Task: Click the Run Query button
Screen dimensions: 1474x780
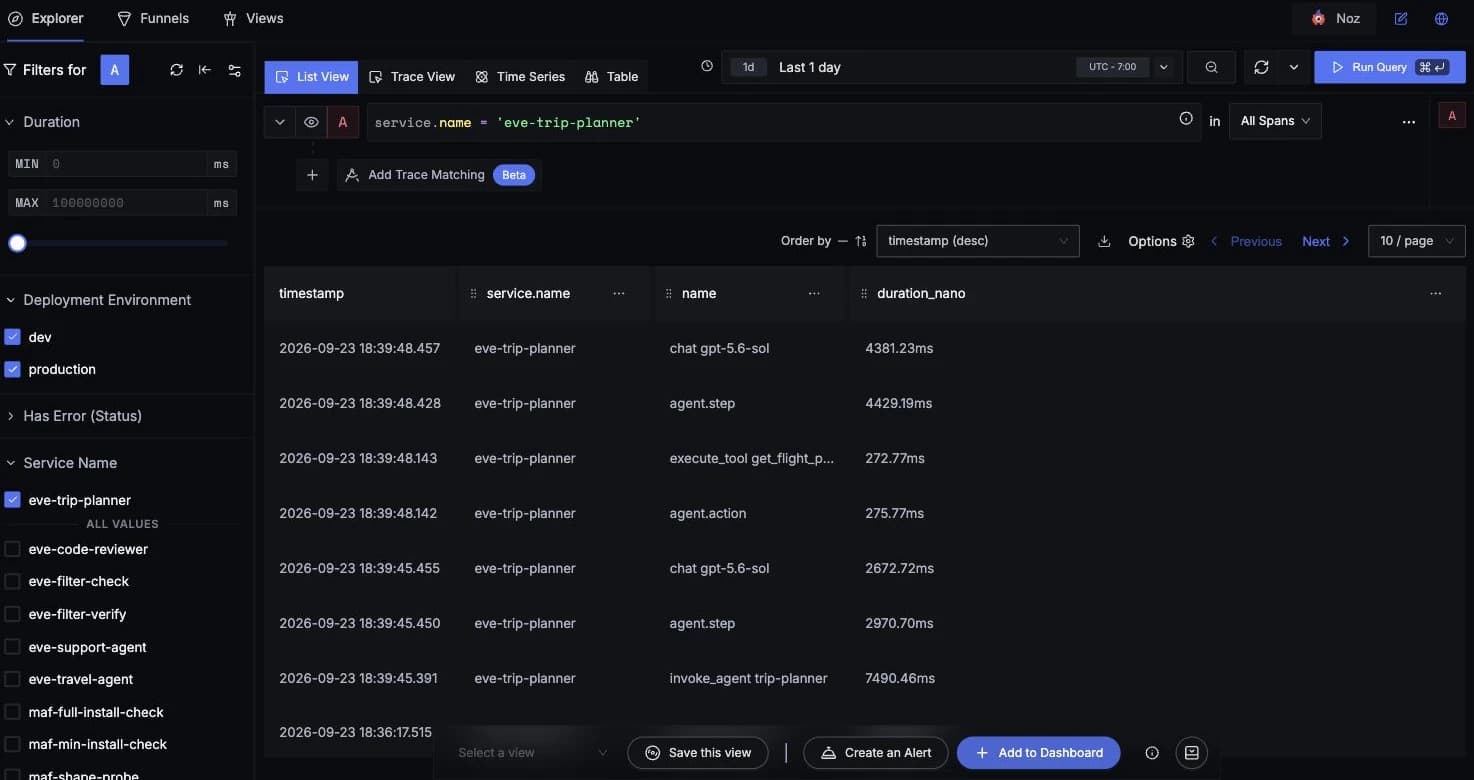Action: [x=1389, y=67]
